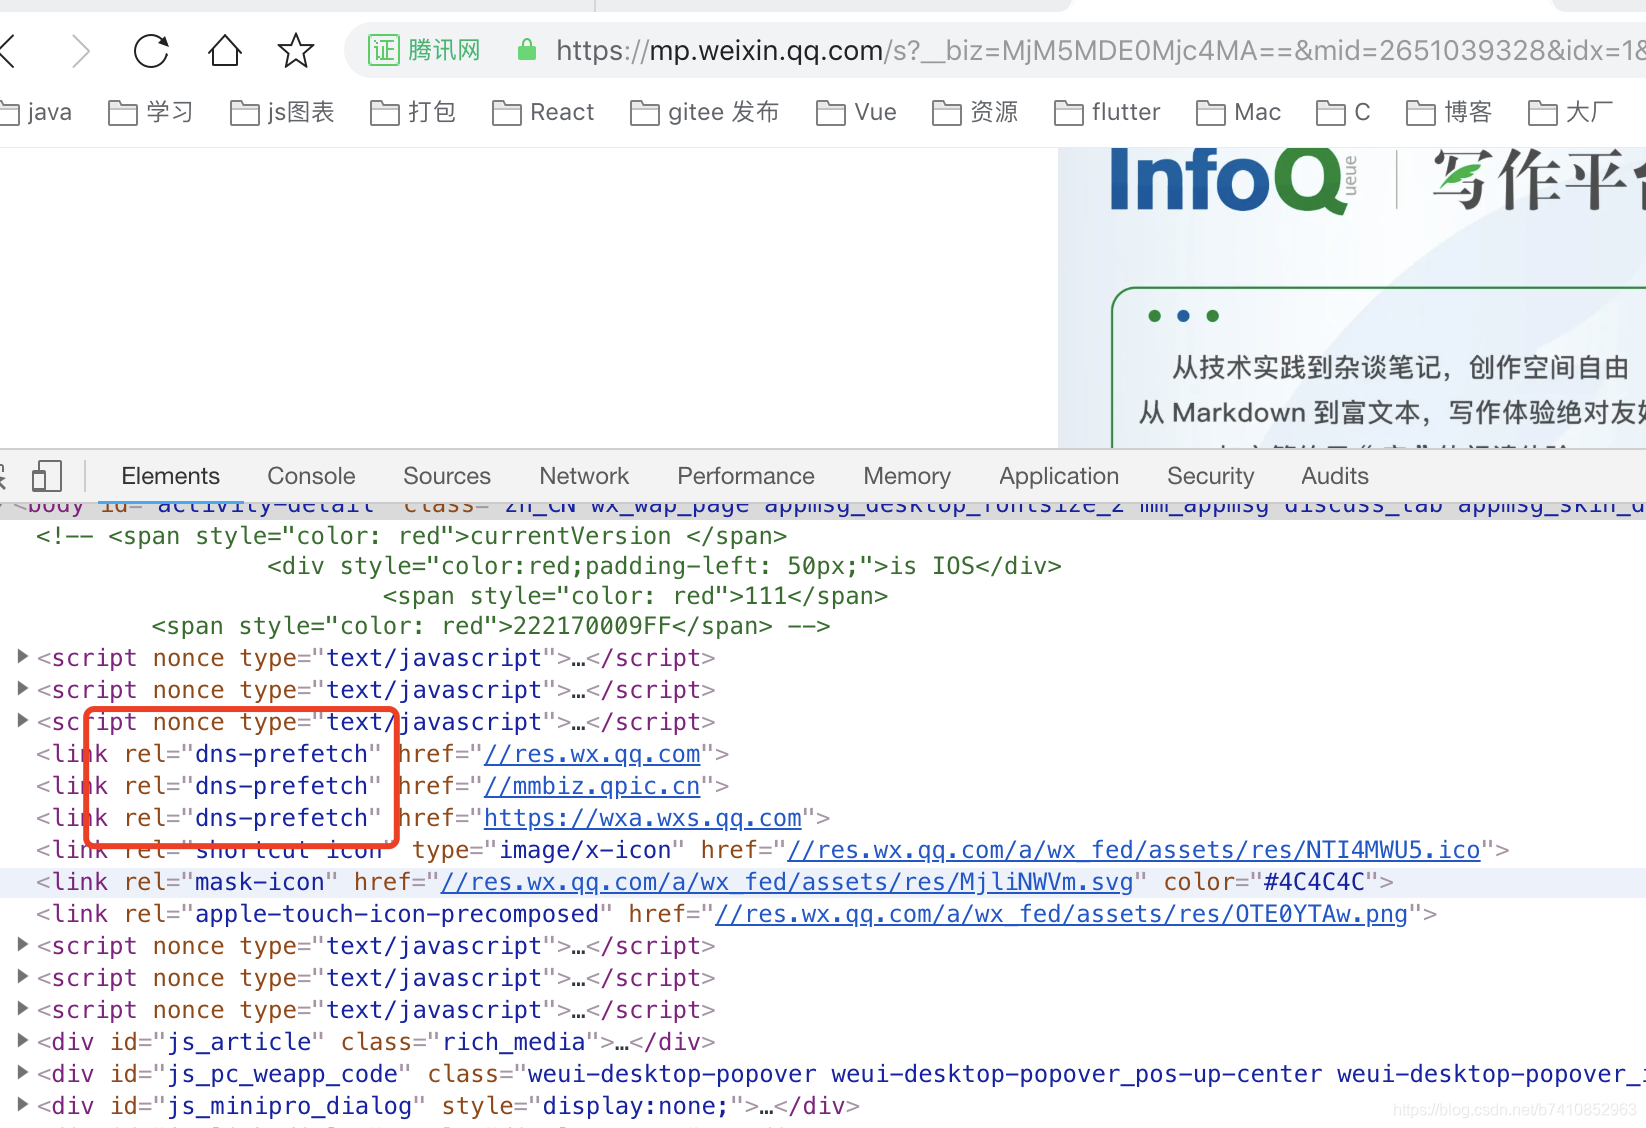Click the browser forward arrow
The width and height of the screenshot is (1646, 1128).
tap(81, 50)
